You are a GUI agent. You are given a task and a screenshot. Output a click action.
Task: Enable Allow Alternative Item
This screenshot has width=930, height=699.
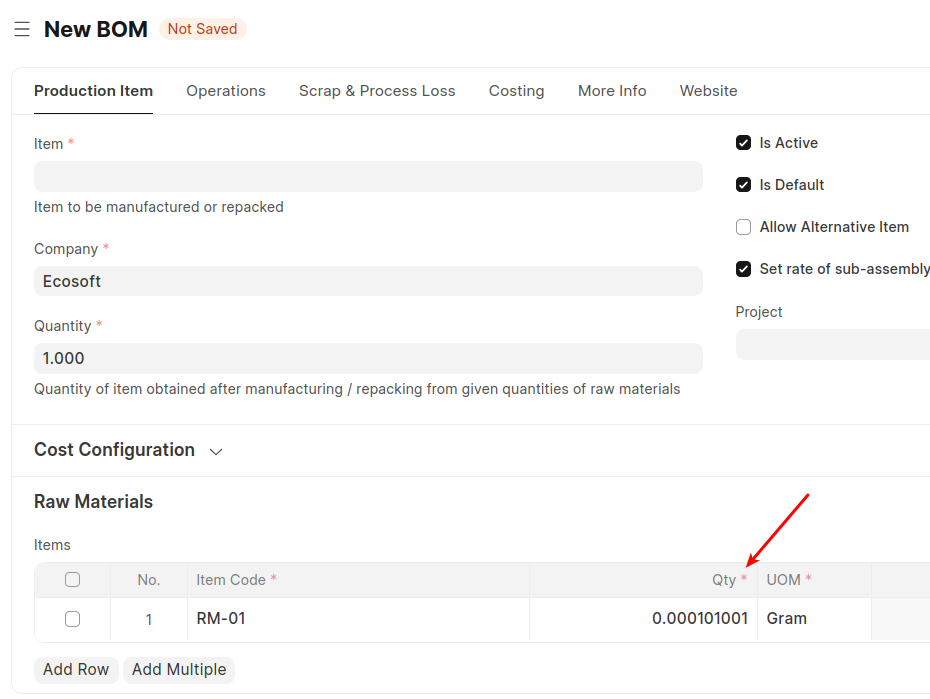(743, 227)
